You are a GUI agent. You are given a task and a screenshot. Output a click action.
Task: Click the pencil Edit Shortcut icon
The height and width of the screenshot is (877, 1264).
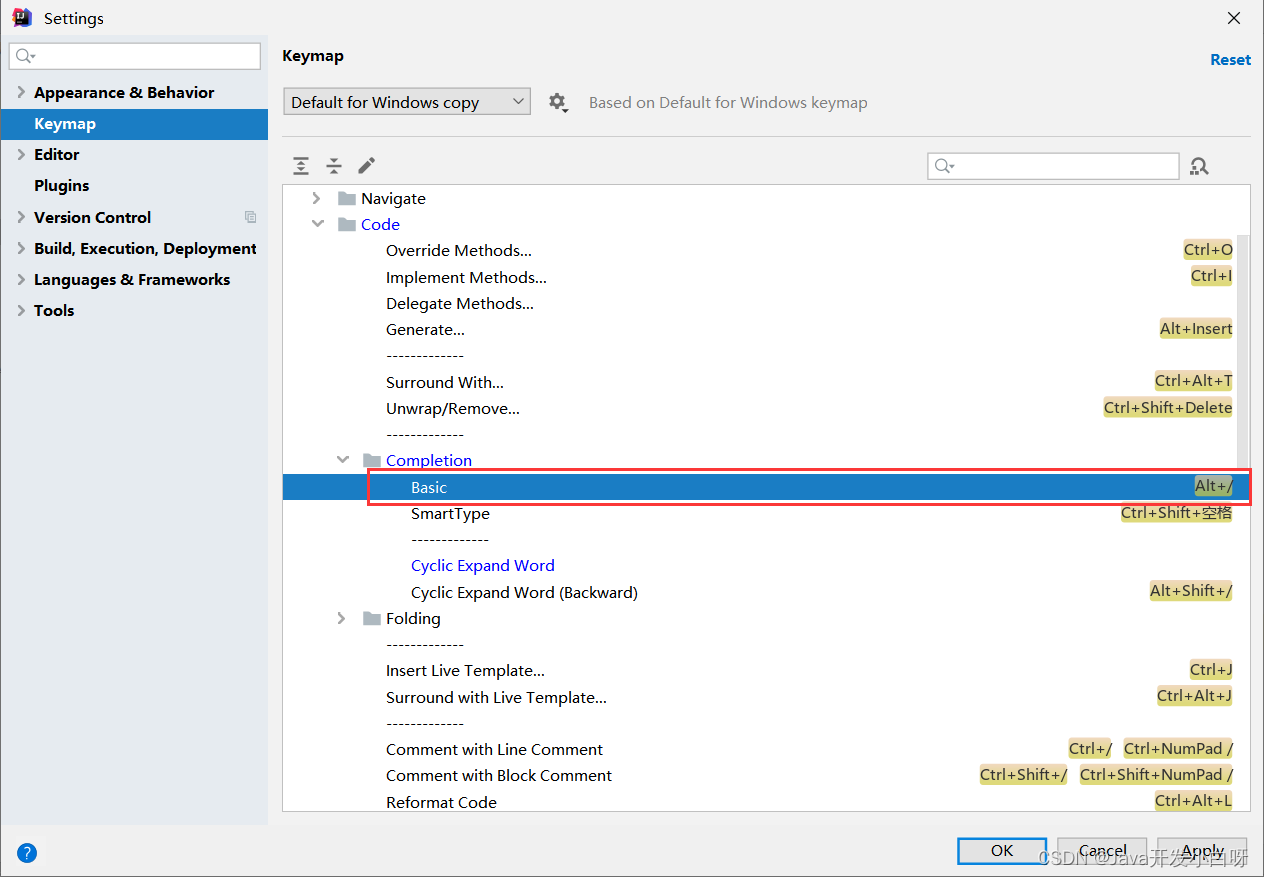[367, 165]
